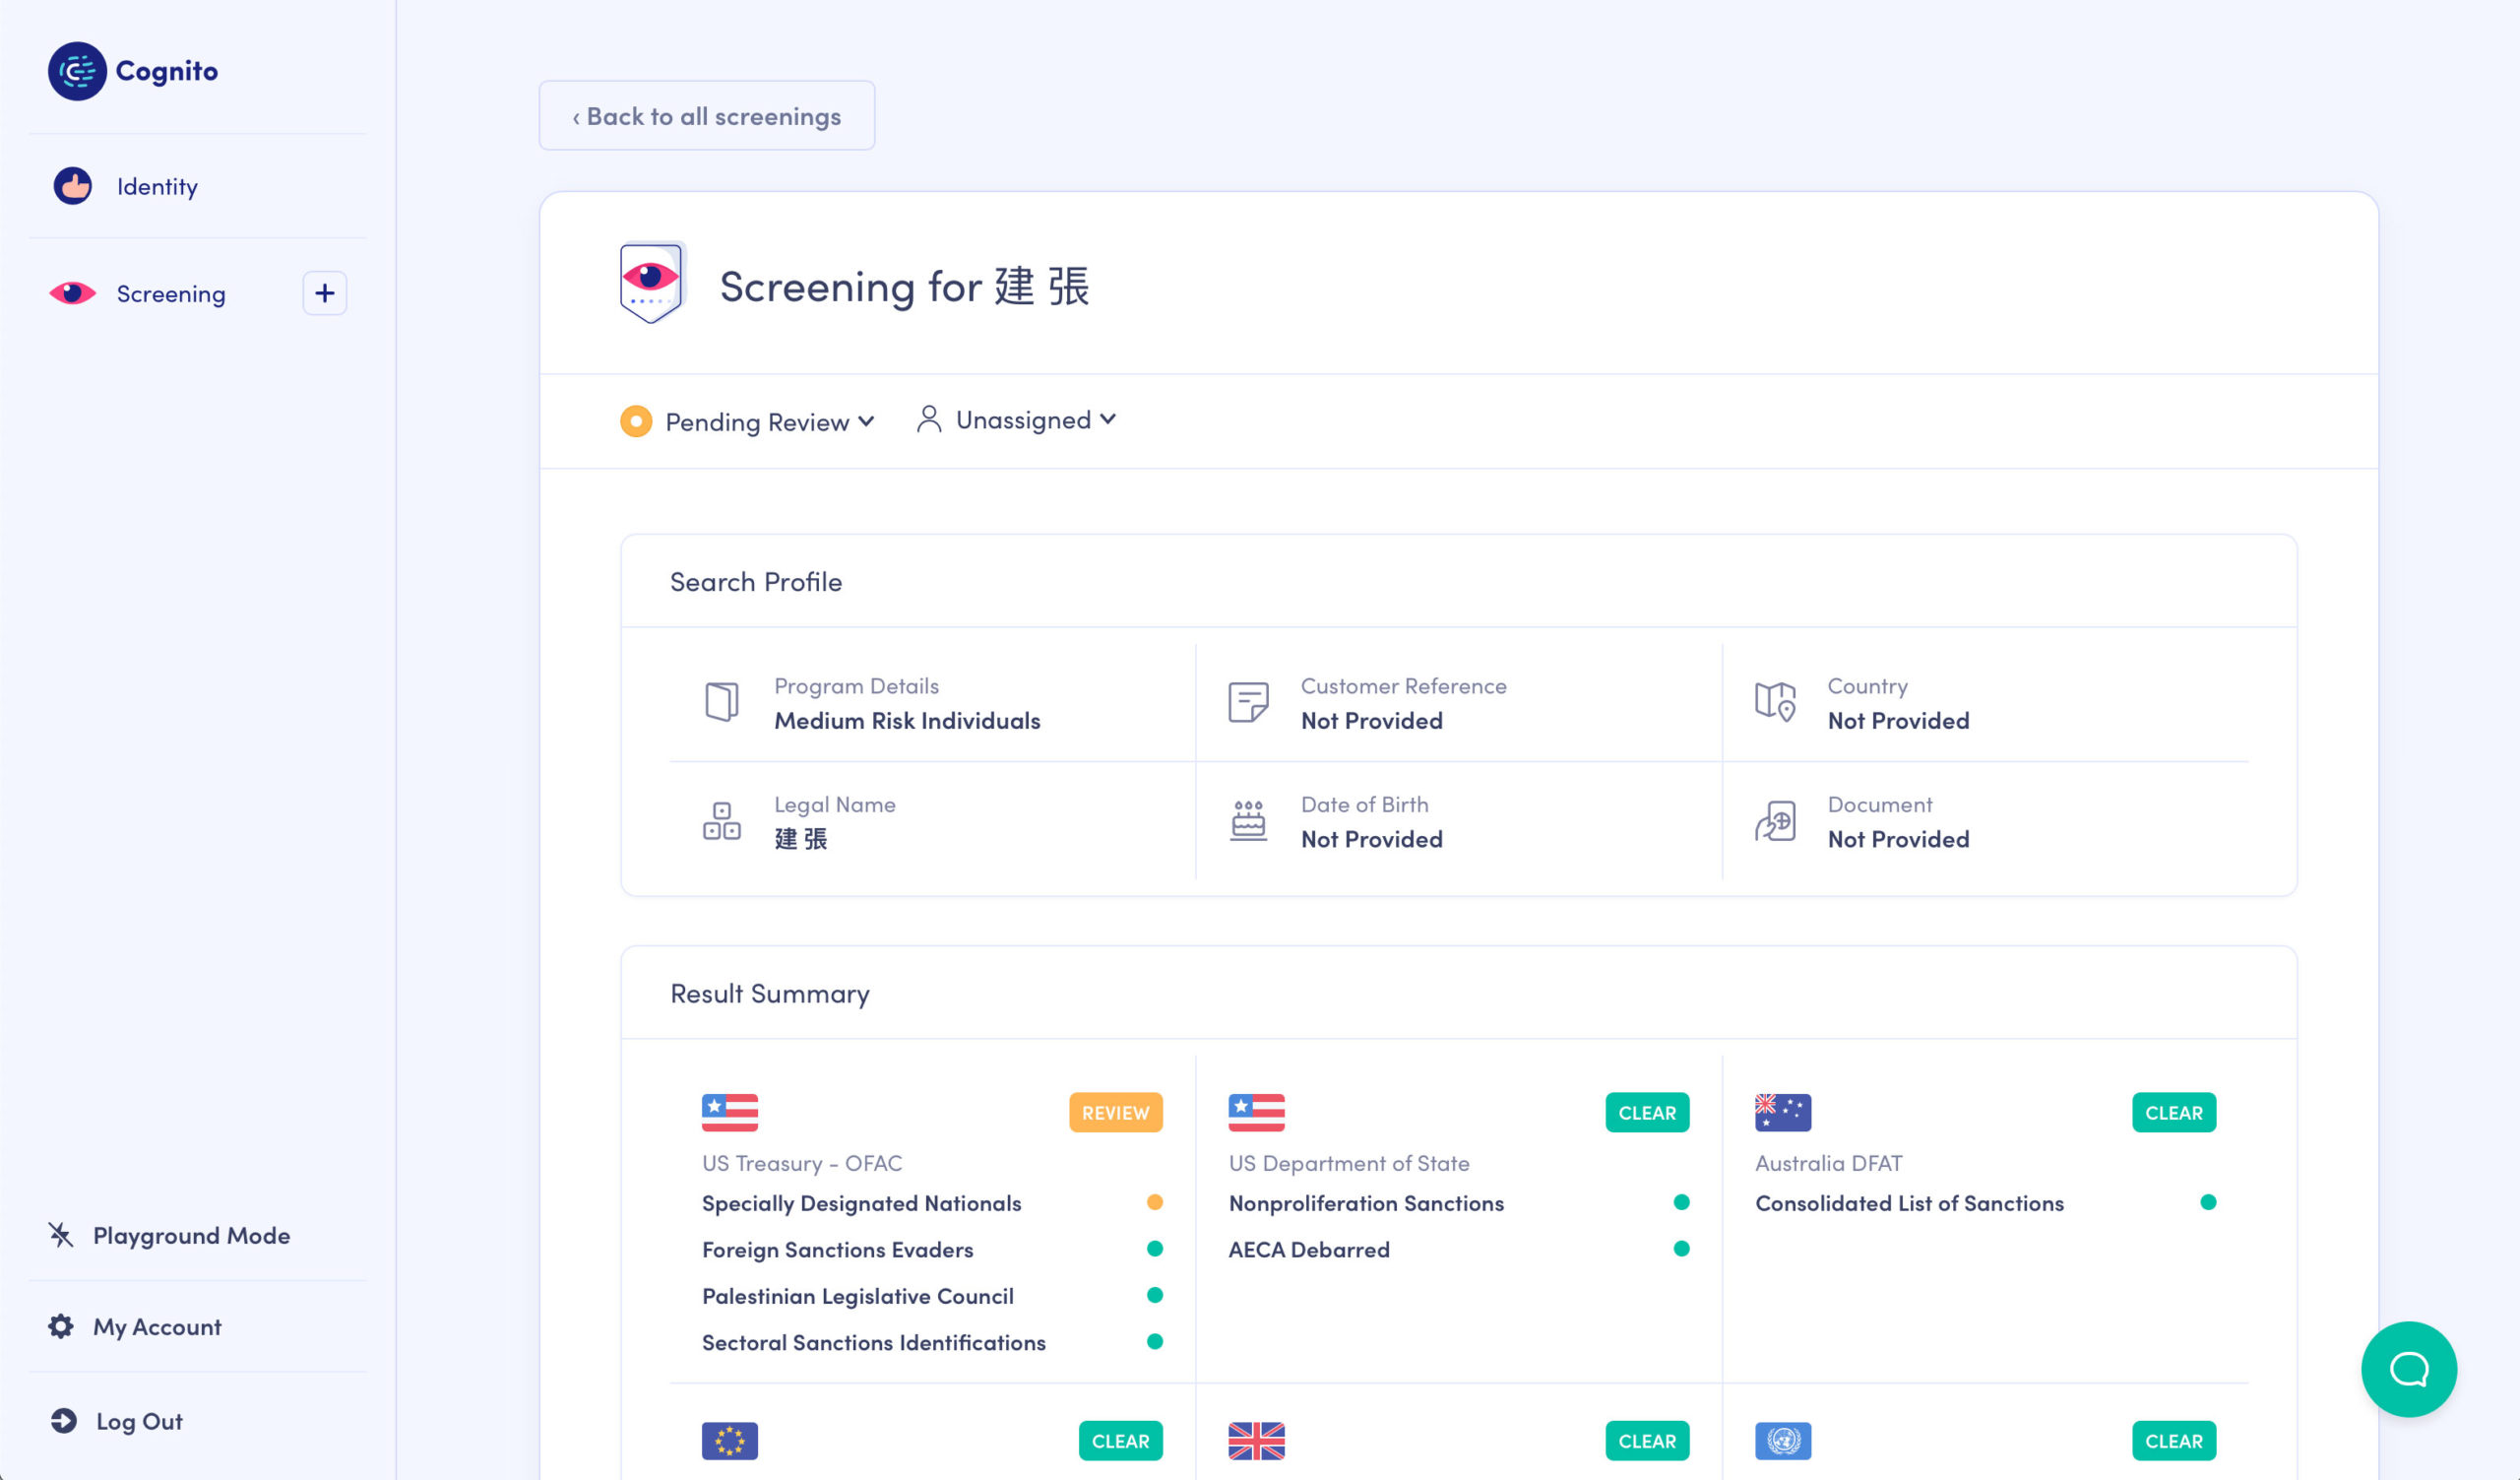The height and width of the screenshot is (1480, 2520).
Task: Click the Search Profile heading
Action: click(x=756, y=581)
